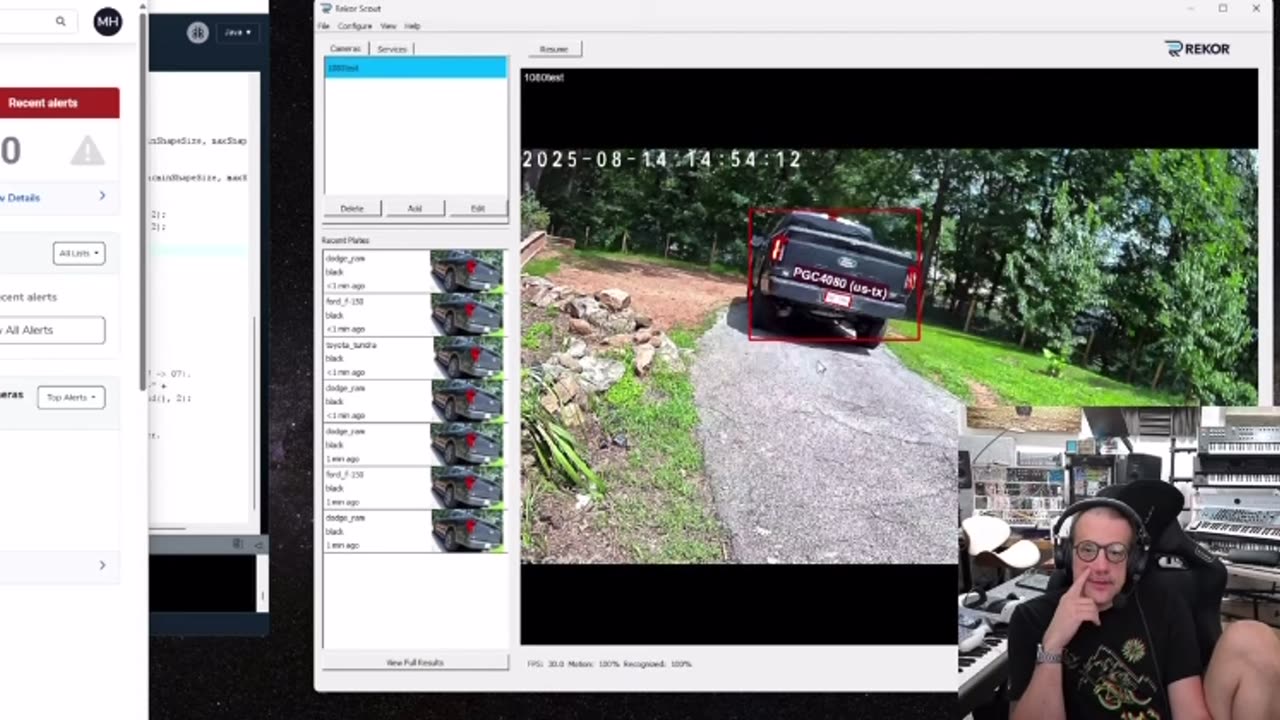This screenshot has height=720, width=1280.
Task: Open the Configure menu
Action: point(354,26)
